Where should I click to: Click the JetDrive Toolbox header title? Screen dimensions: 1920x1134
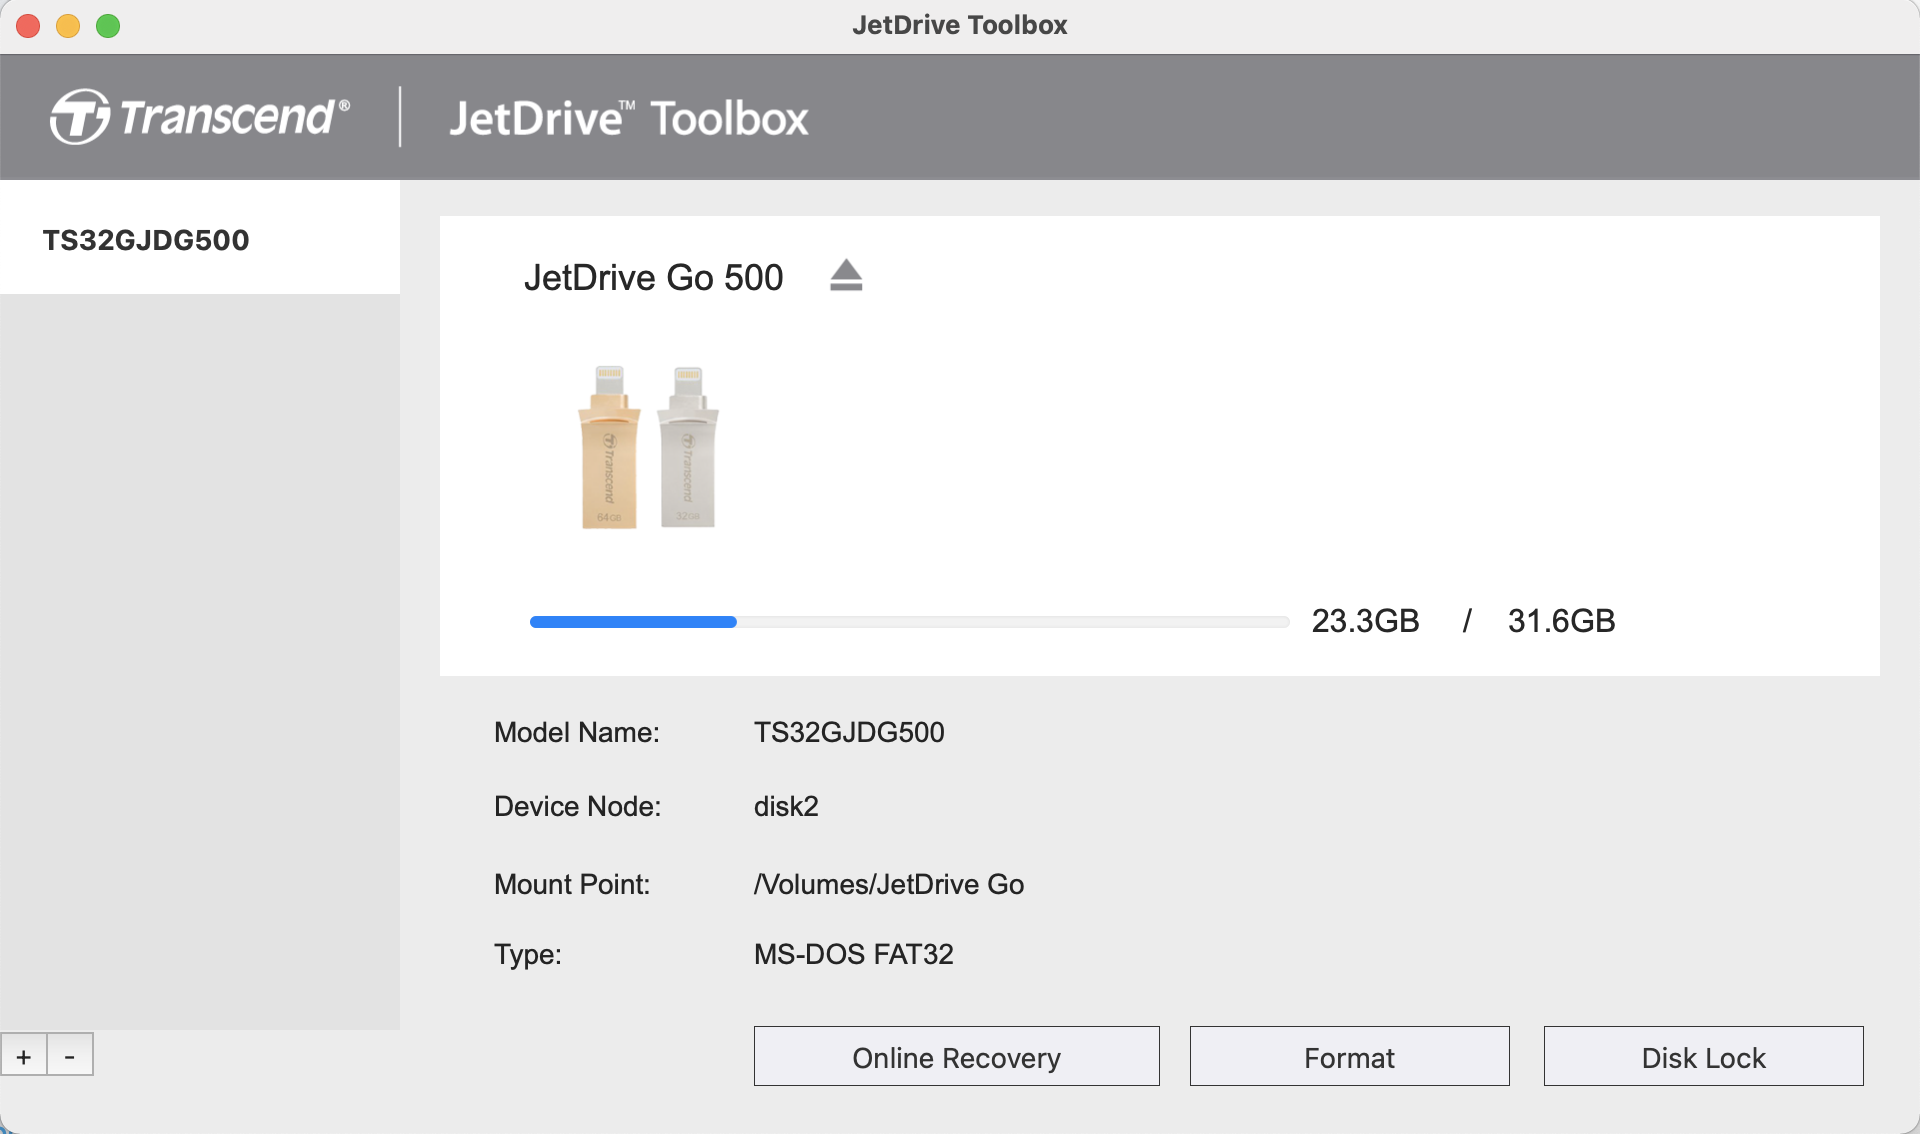click(628, 118)
